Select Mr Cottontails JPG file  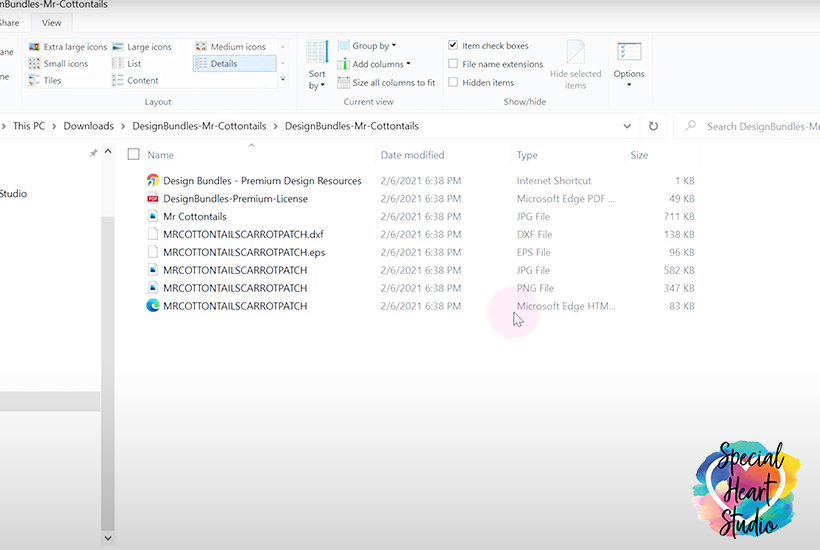point(195,216)
